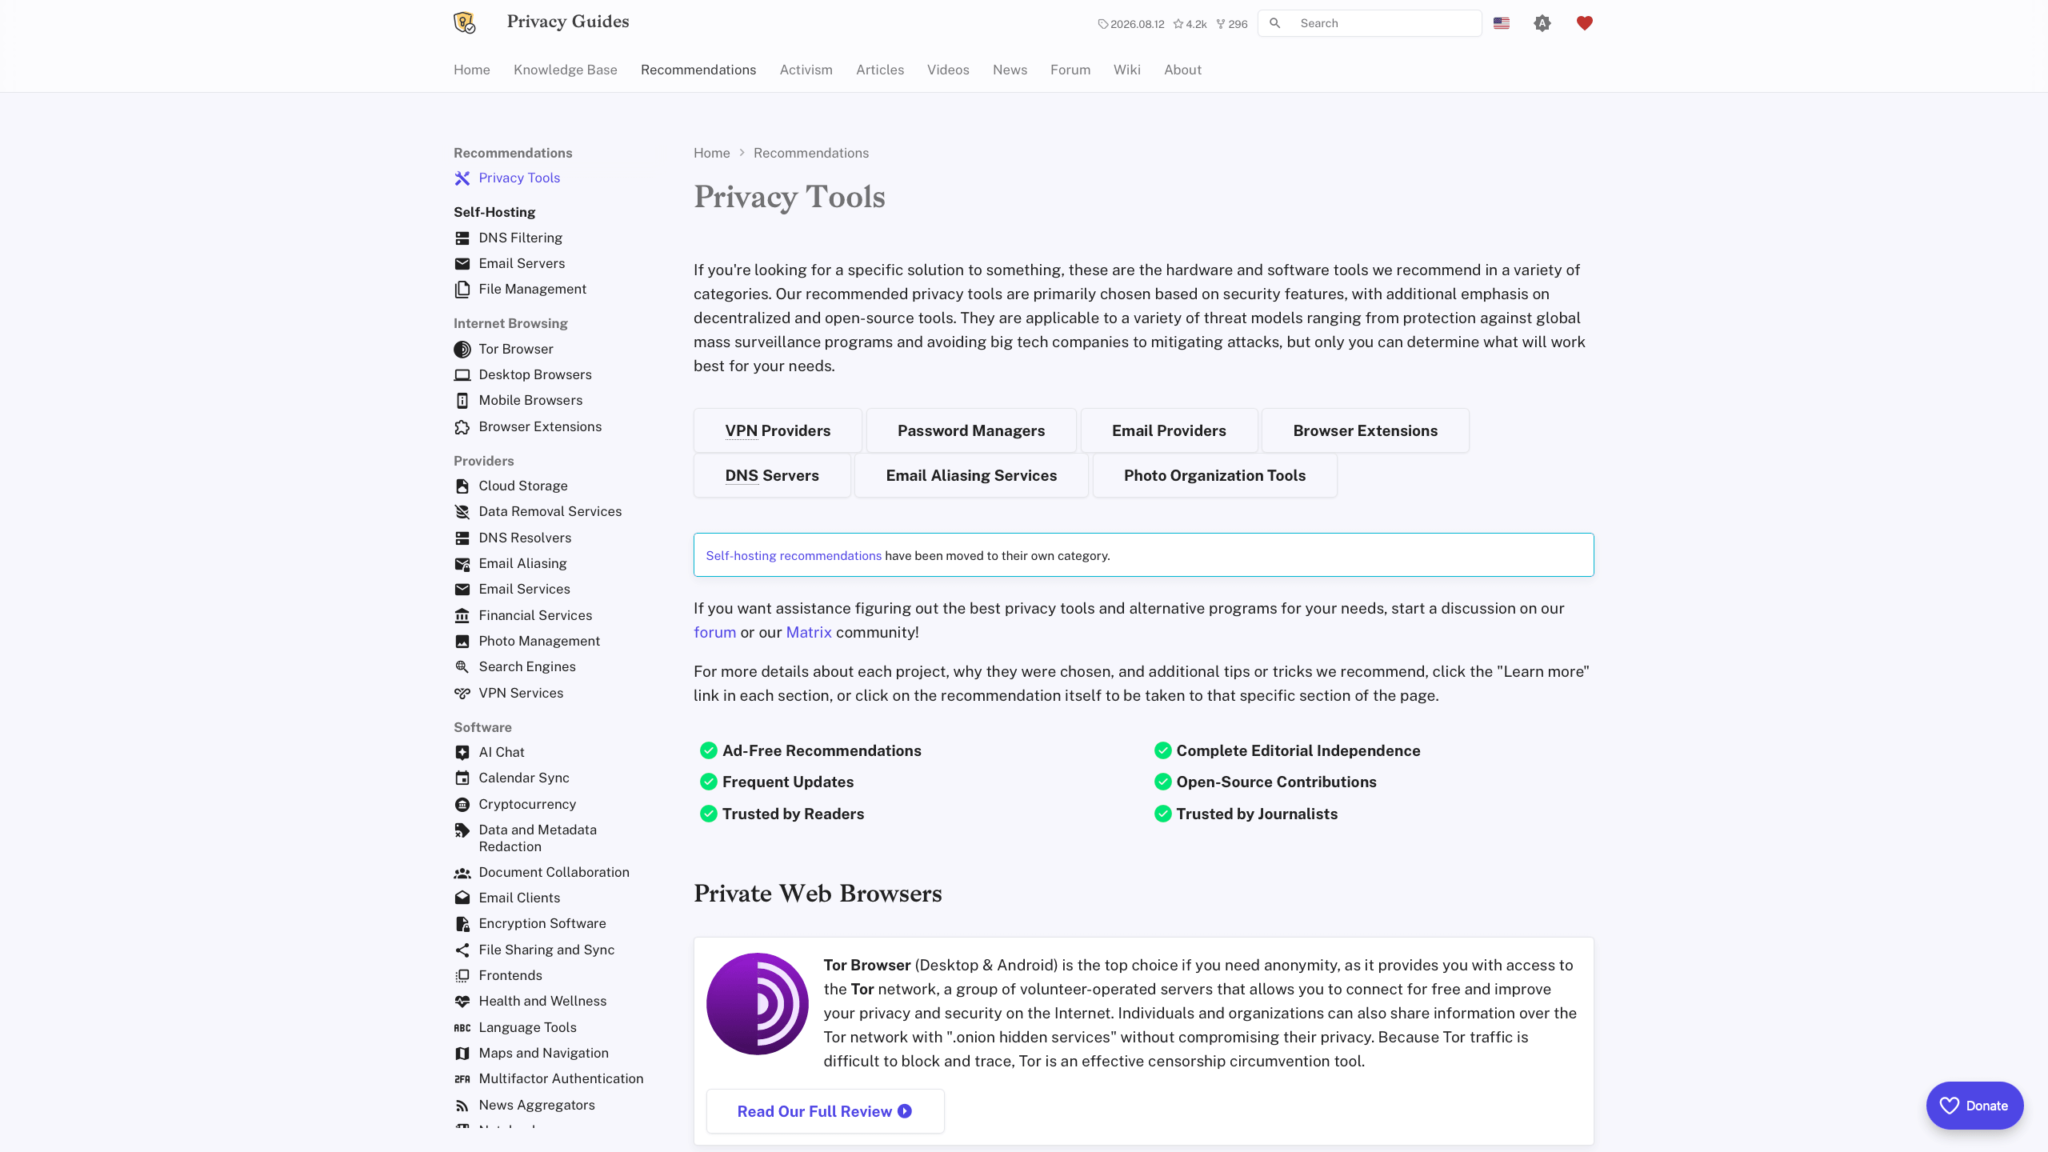
Task: Click the Photo Organization Tools button
Action: pos(1214,476)
